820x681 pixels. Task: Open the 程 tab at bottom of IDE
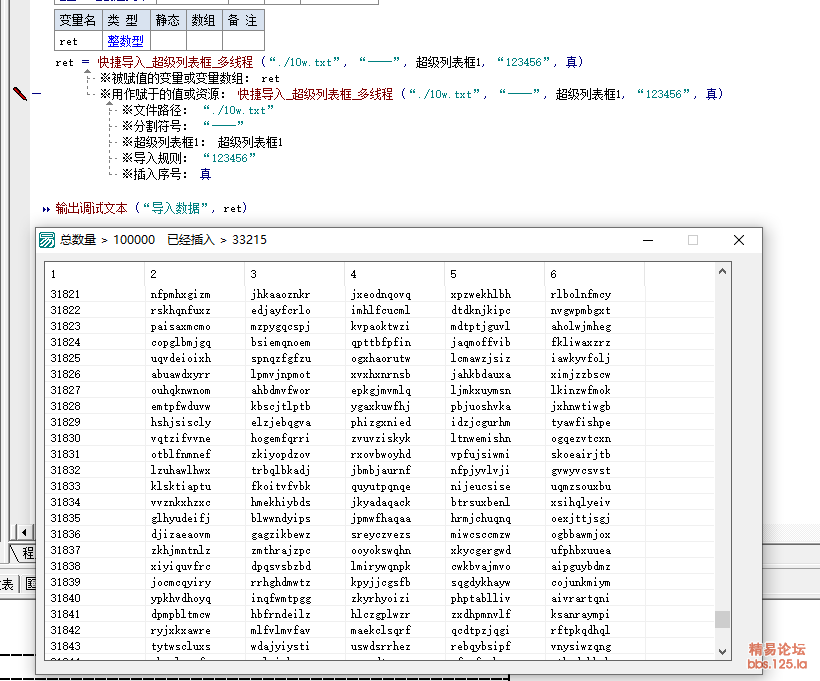pyautogui.click(x=24, y=553)
